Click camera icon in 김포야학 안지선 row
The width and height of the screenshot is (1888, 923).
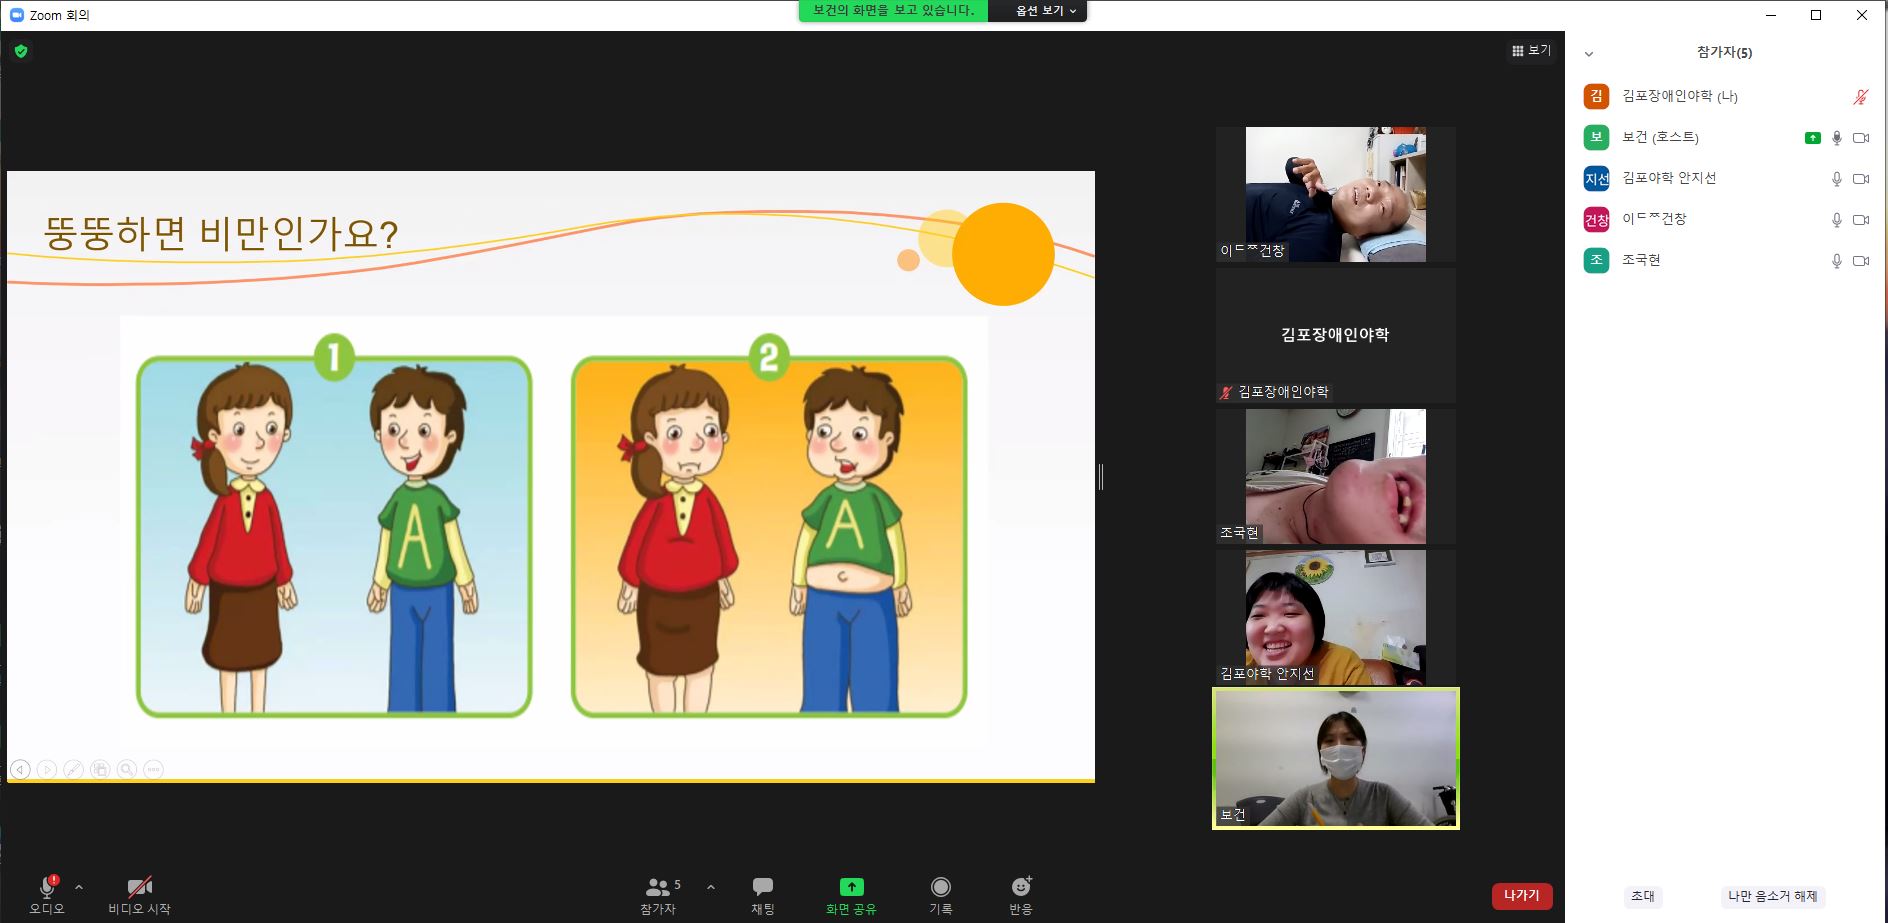pyautogui.click(x=1860, y=179)
